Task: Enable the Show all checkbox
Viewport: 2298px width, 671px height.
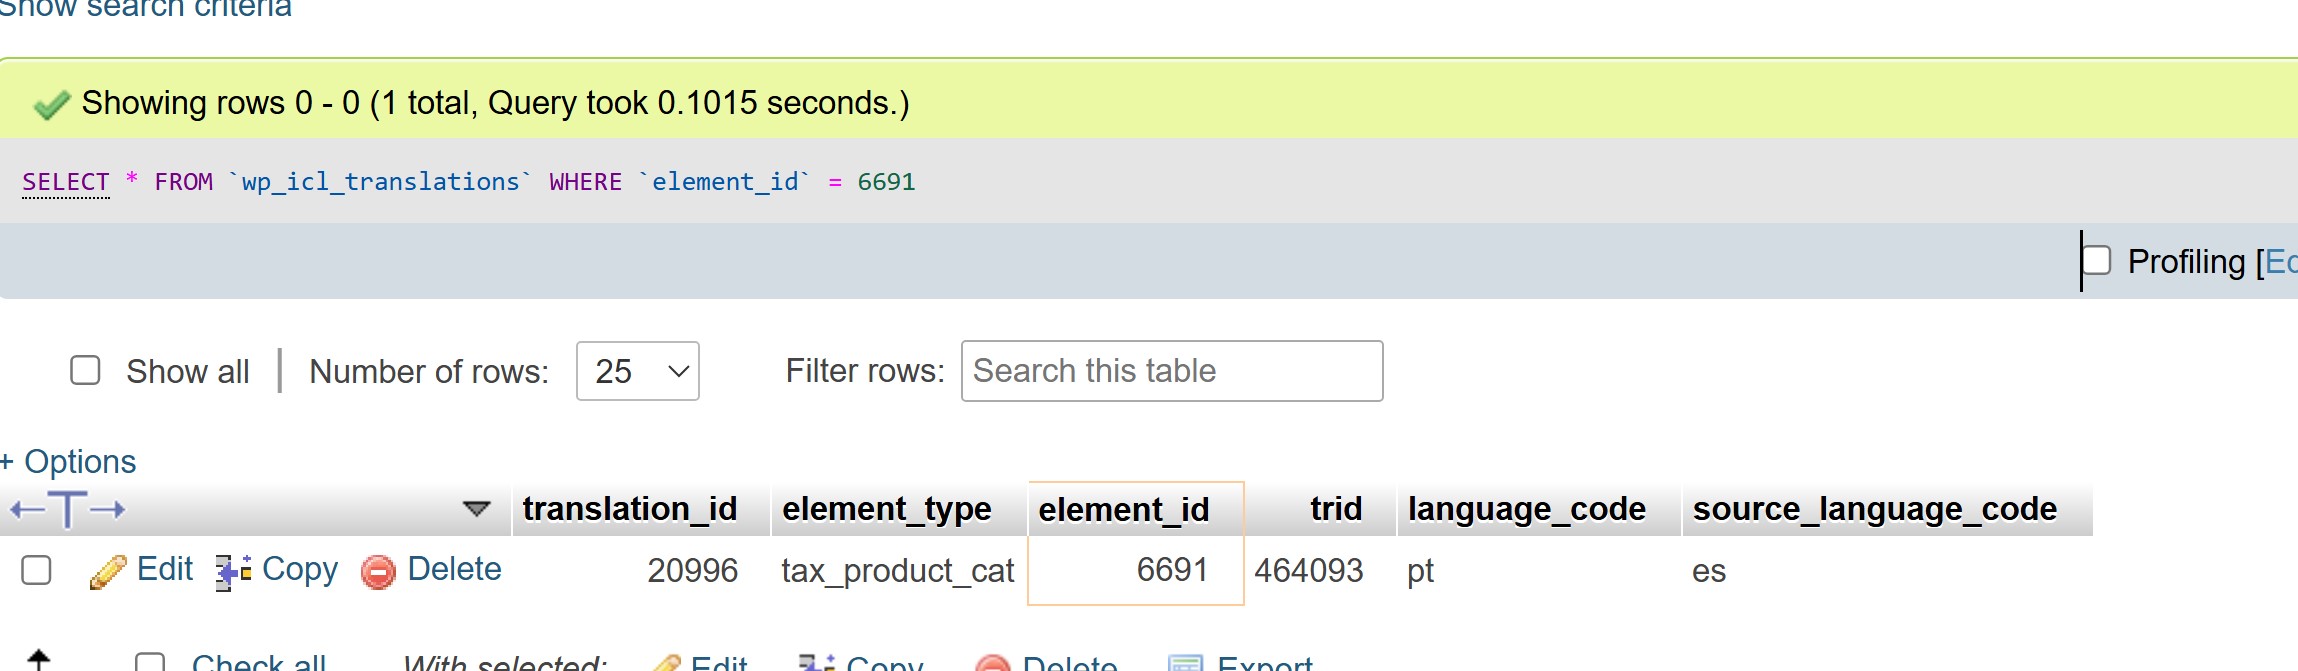Action: coord(85,371)
